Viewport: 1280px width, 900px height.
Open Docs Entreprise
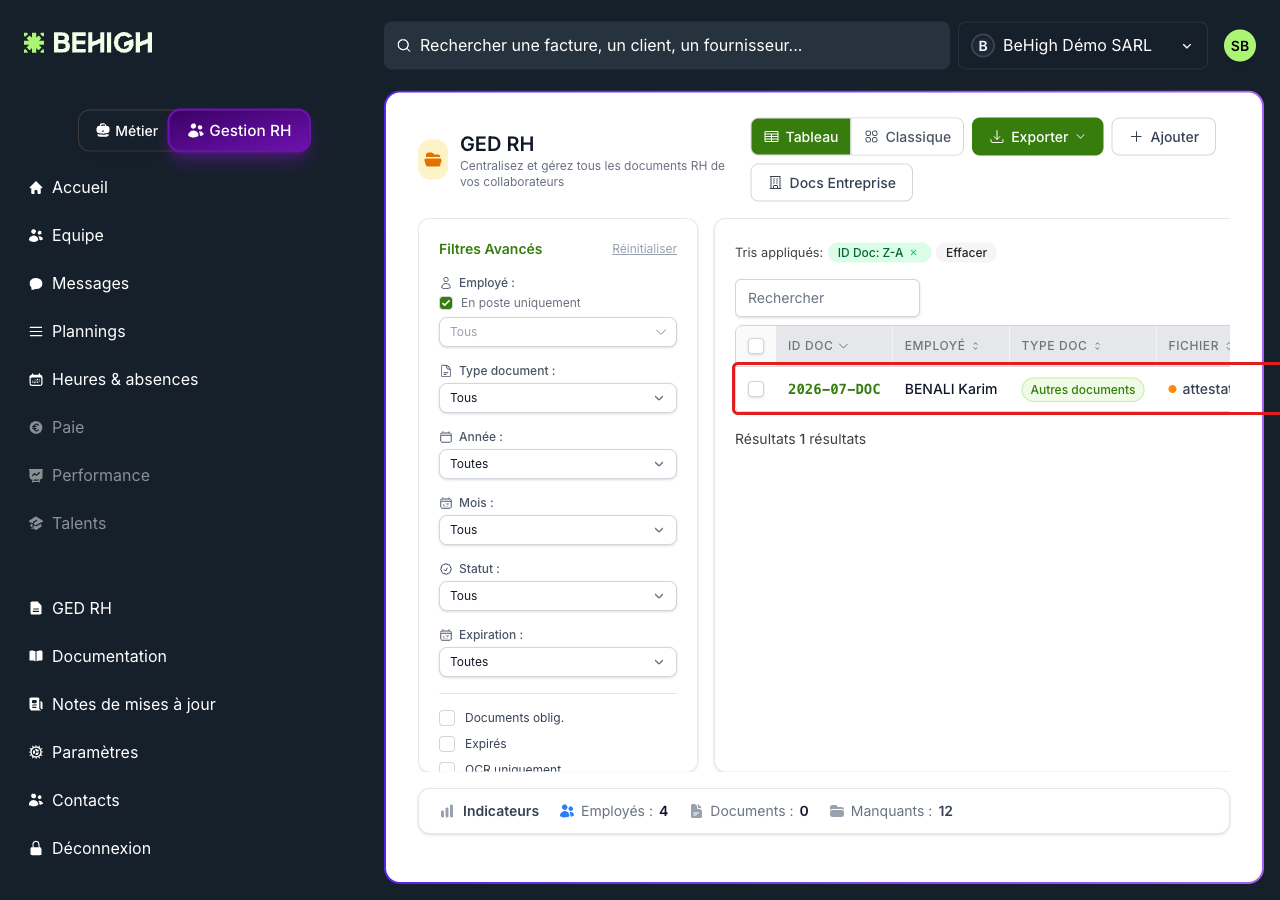(832, 183)
